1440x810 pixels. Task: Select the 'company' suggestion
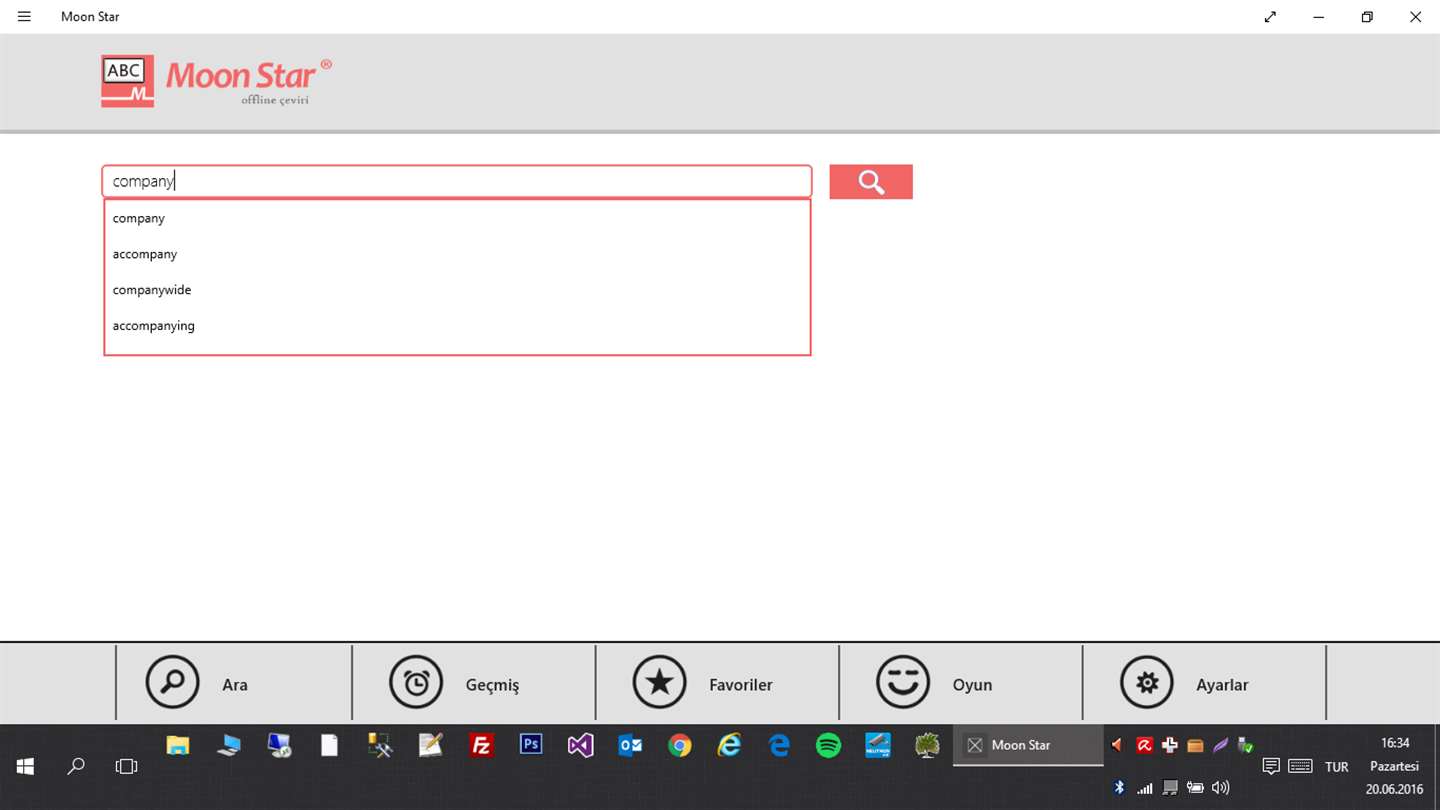(457, 218)
